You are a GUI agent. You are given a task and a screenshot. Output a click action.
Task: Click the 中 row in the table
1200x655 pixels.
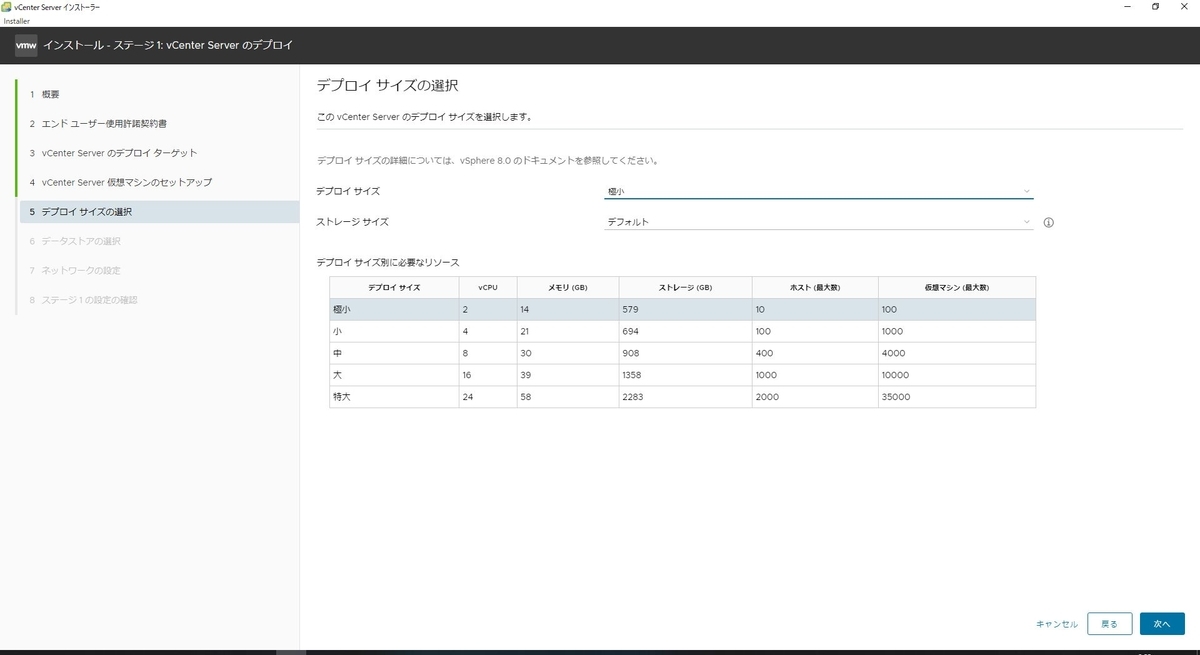[x=682, y=353]
